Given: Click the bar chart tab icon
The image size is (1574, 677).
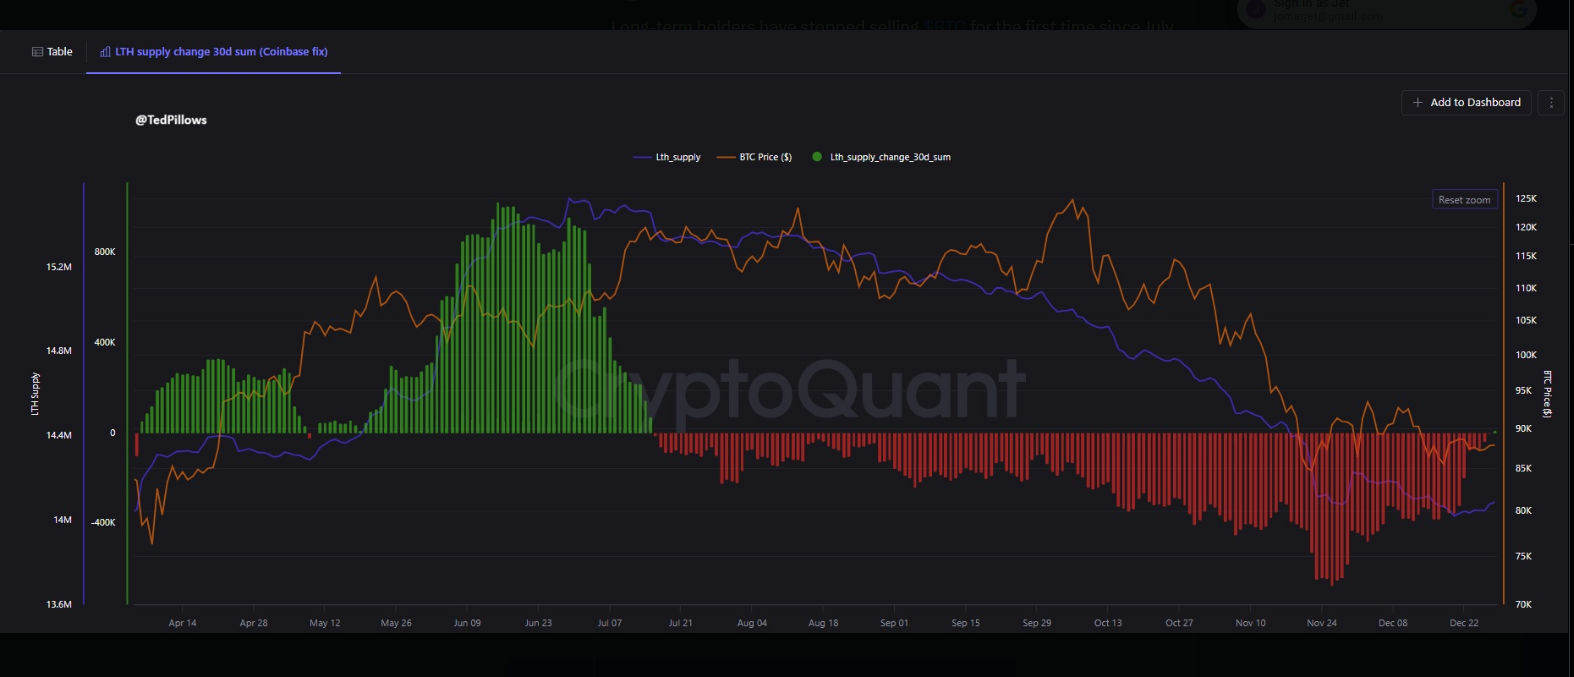Looking at the screenshot, I should (x=105, y=52).
